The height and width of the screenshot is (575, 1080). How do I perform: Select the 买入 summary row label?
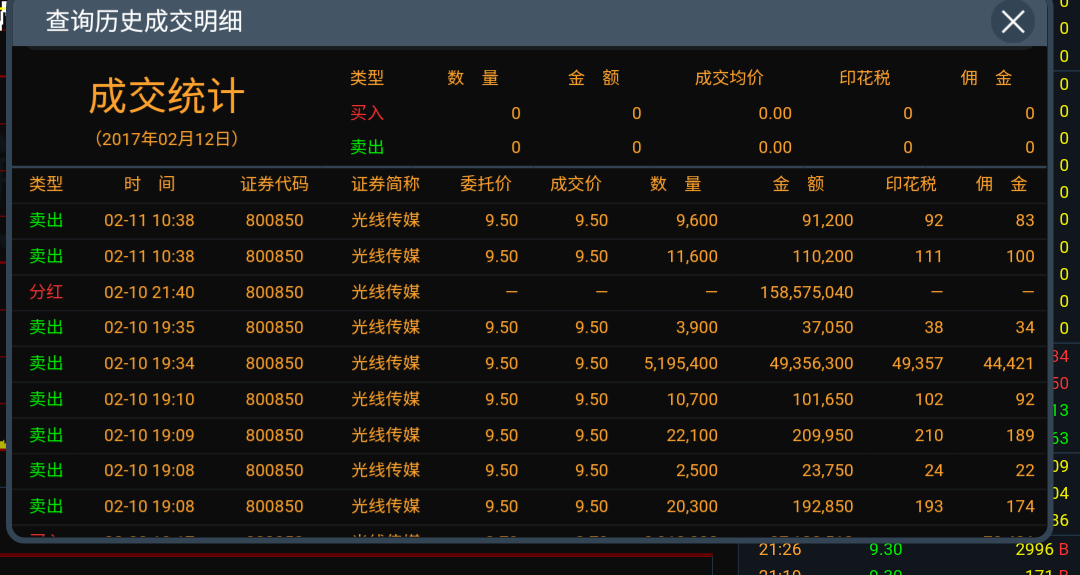[367, 113]
